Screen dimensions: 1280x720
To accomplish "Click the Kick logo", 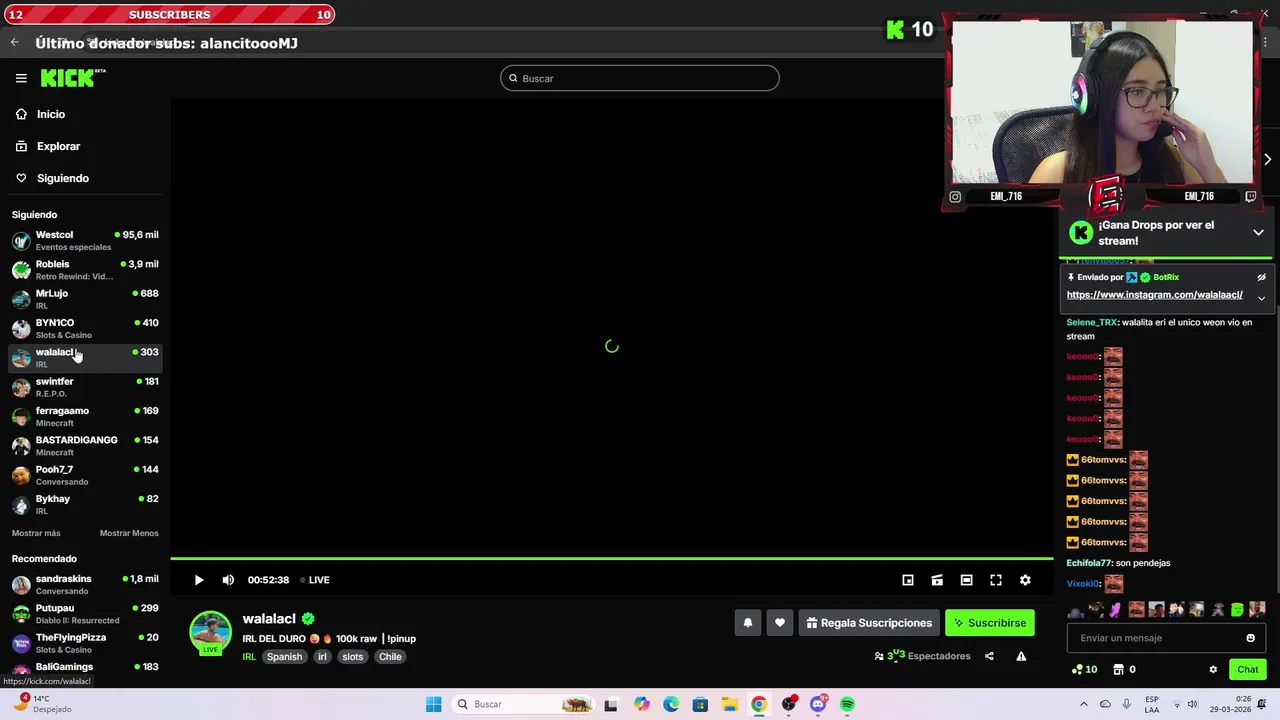I will click(72, 78).
